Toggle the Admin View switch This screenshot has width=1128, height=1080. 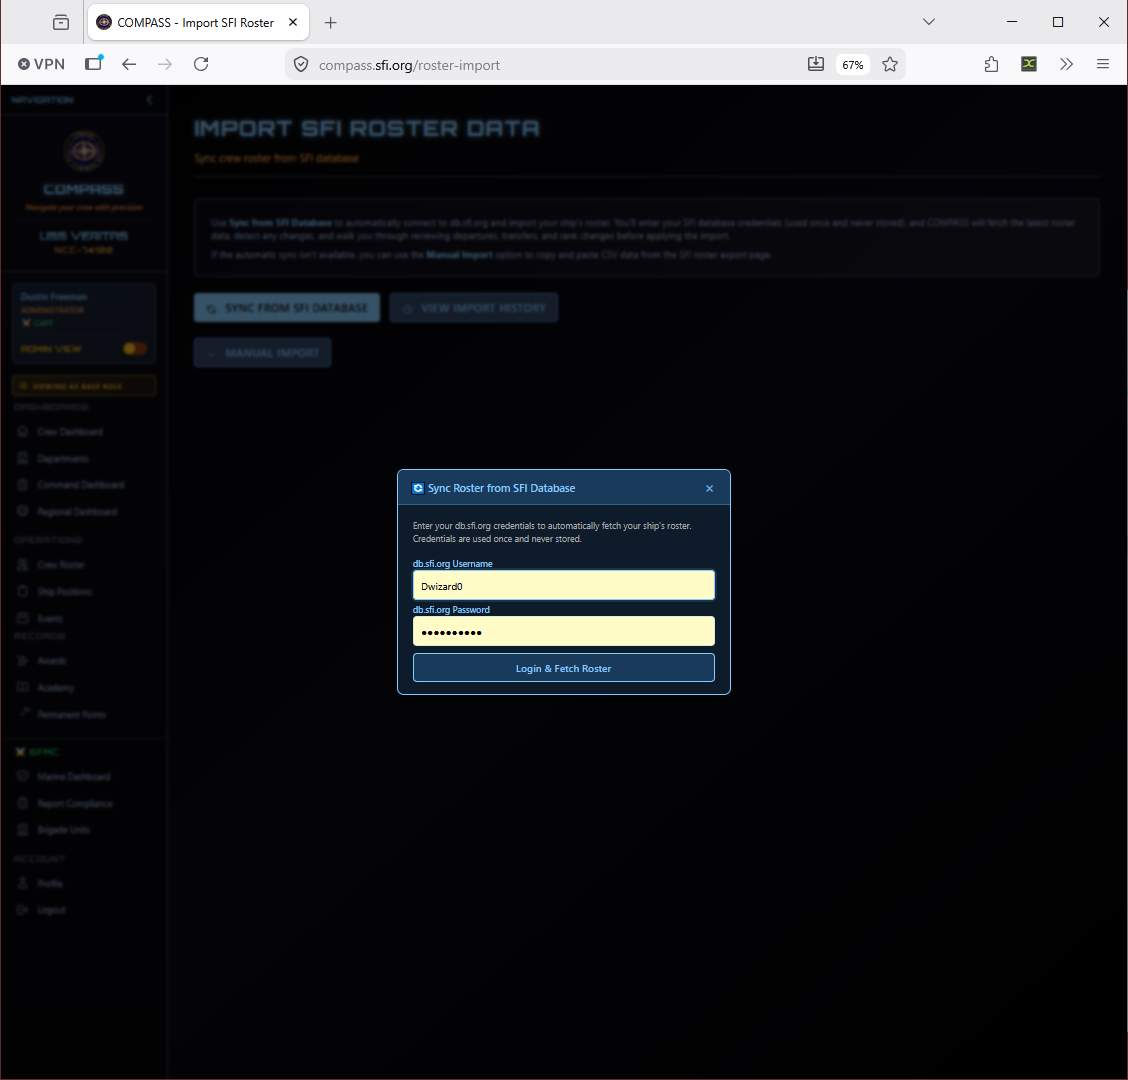pyautogui.click(x=135, y=348)
